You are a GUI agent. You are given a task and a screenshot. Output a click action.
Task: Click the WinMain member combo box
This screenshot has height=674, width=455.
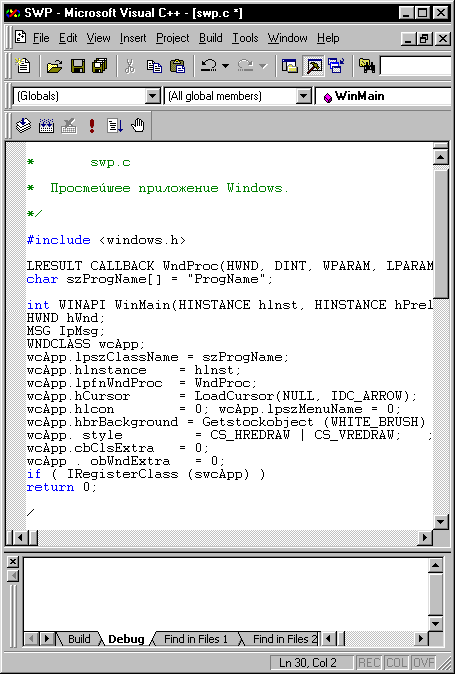click(x=384, y=96)
